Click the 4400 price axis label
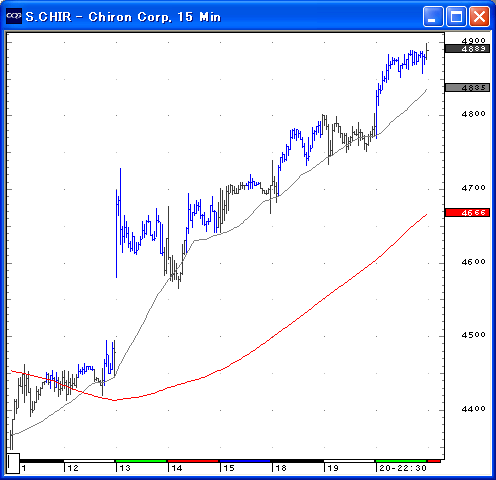Screen dimensions: 496x480 tap(473, 409)
